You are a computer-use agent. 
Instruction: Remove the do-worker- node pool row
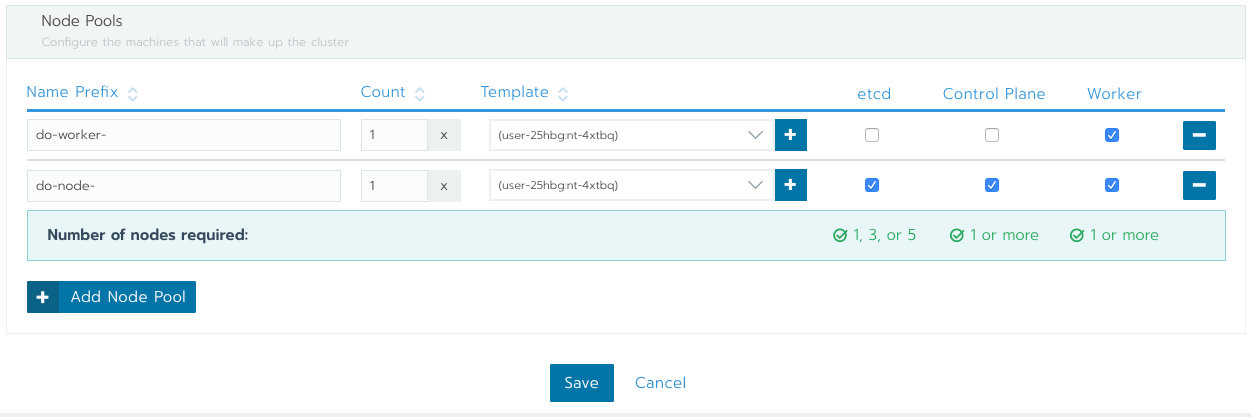[1199, 135]
